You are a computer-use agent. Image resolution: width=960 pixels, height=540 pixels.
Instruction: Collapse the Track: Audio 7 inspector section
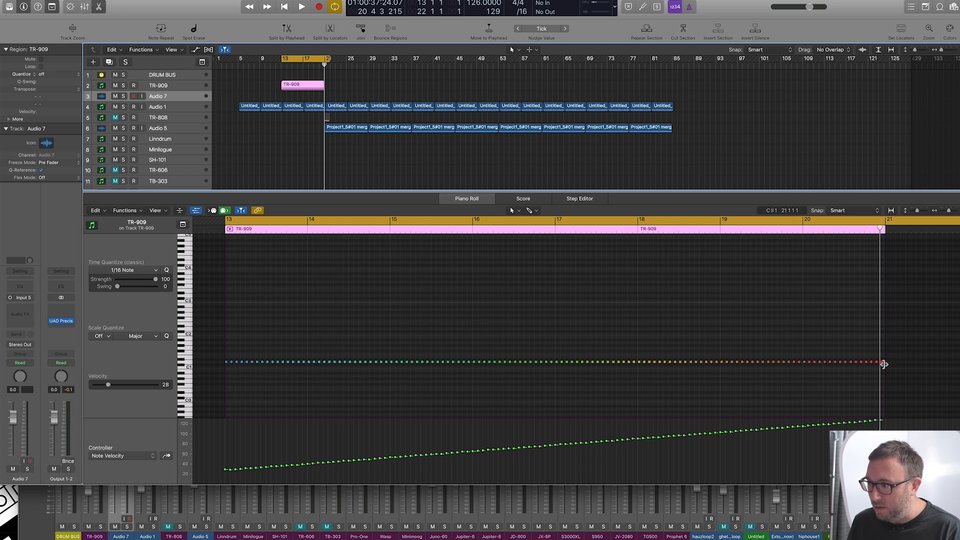[x=6, y=129]
